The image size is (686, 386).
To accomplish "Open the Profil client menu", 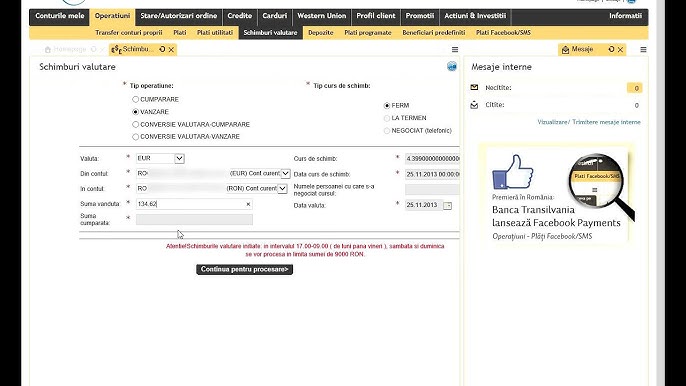I will 376,16.
